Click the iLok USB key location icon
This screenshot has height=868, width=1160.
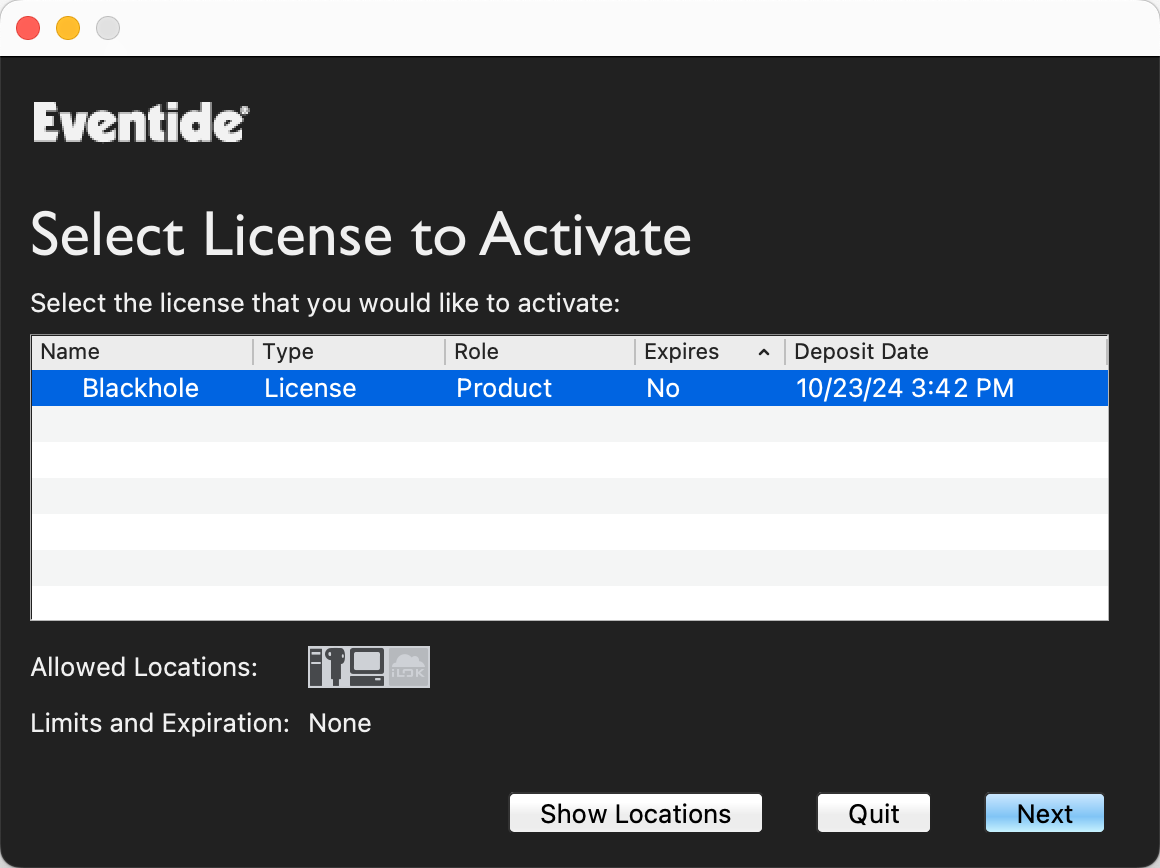click(x=335, y=667)
